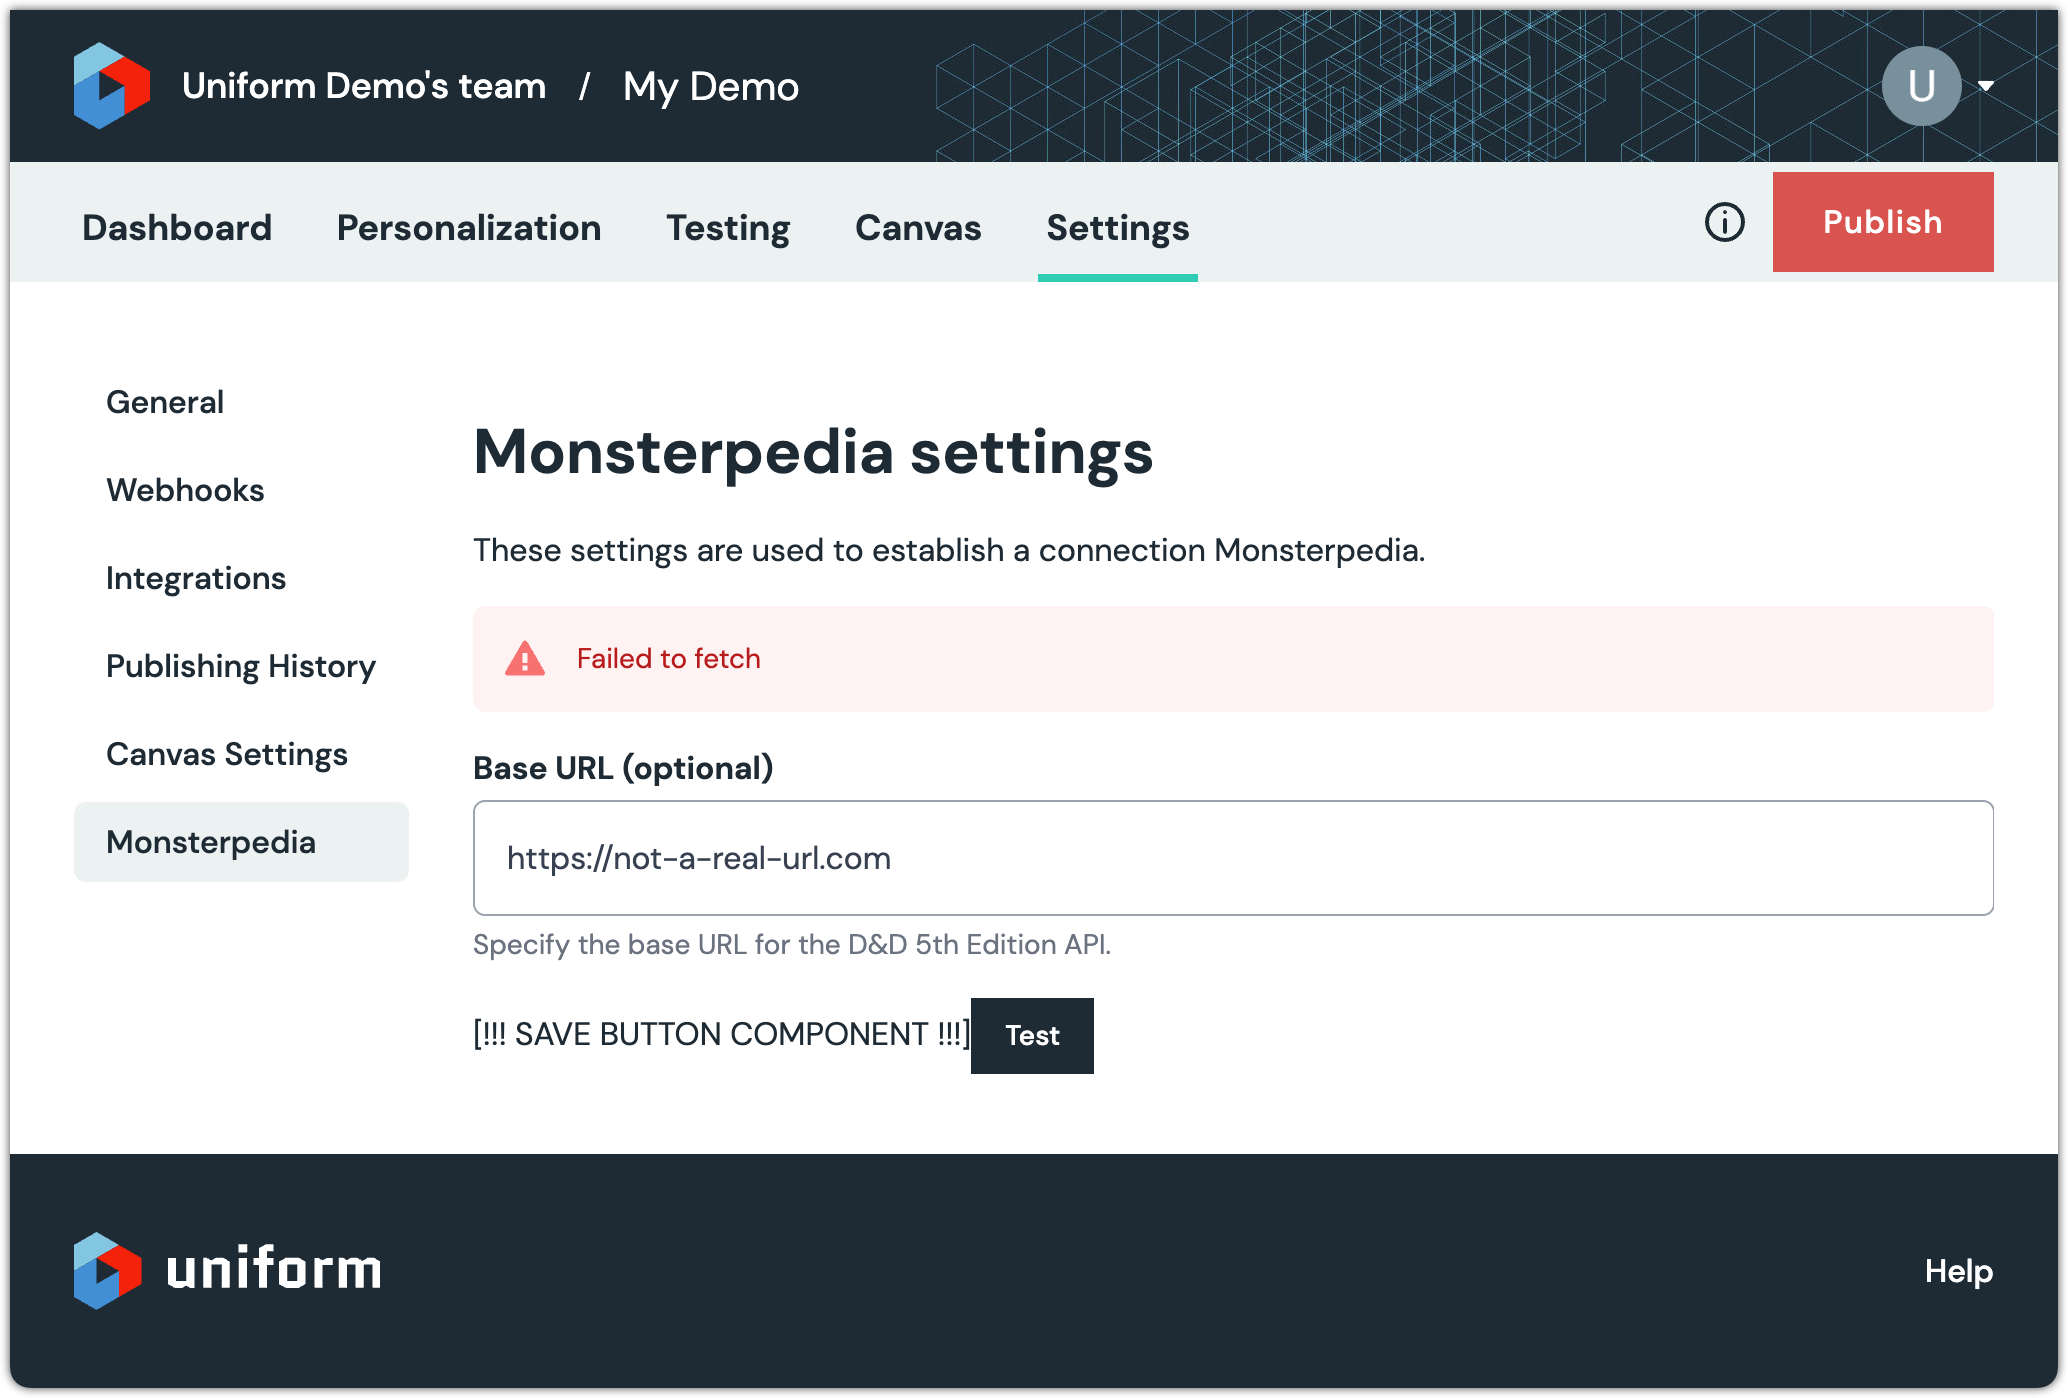Open Webhooks in the sidebar
2068x1398 pixels.
tap(185, 490)
